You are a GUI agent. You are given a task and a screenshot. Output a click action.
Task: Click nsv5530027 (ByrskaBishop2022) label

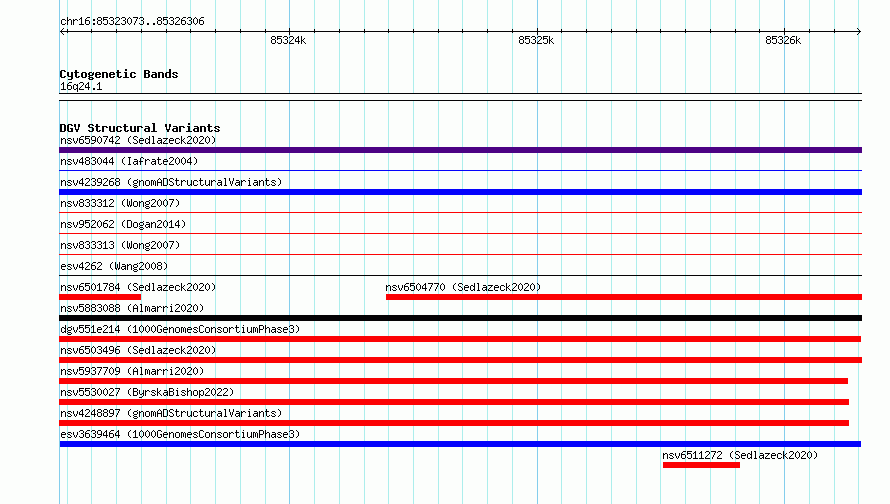[147, 392]
